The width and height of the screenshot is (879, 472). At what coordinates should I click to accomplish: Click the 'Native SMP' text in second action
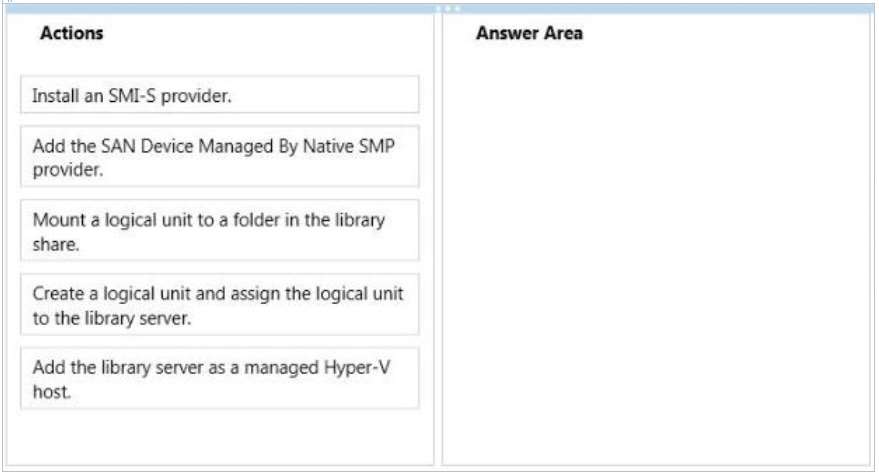pyautogui.click(x=349, y=146)
